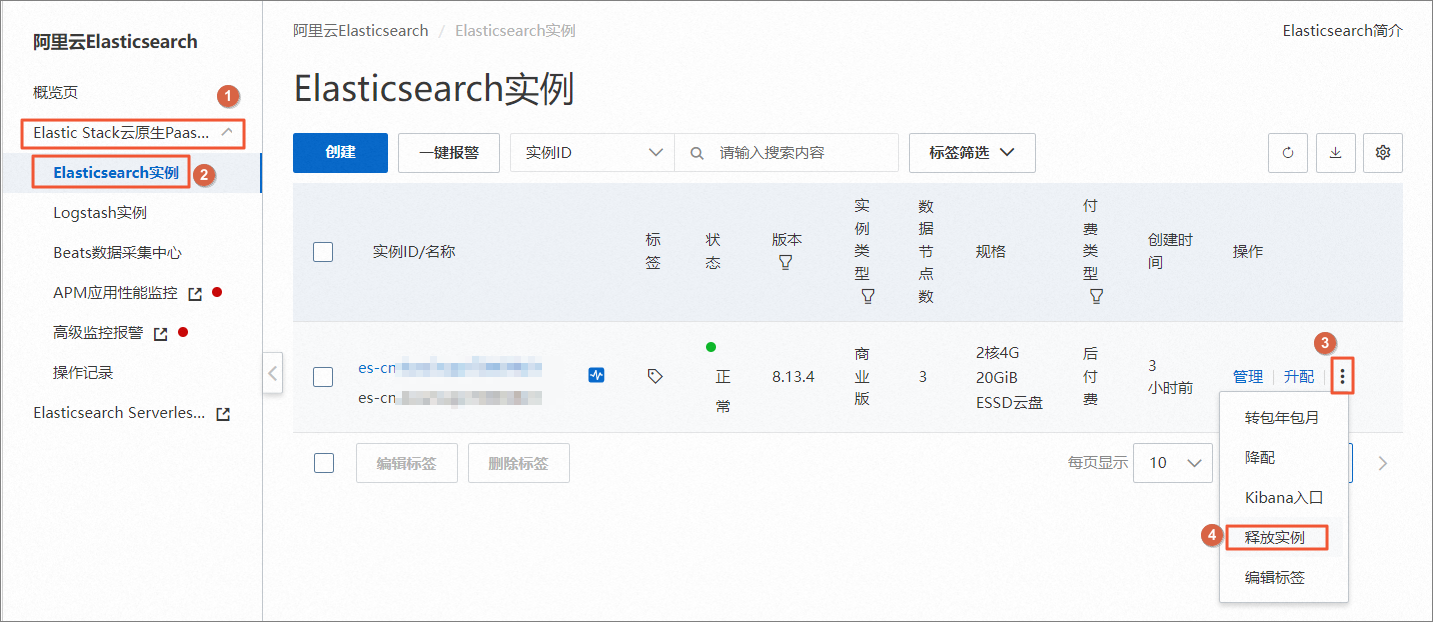The image size is (1433, 622).
Task: Toggle the bottom bulk-select checkbox
Action: [324, 463]
